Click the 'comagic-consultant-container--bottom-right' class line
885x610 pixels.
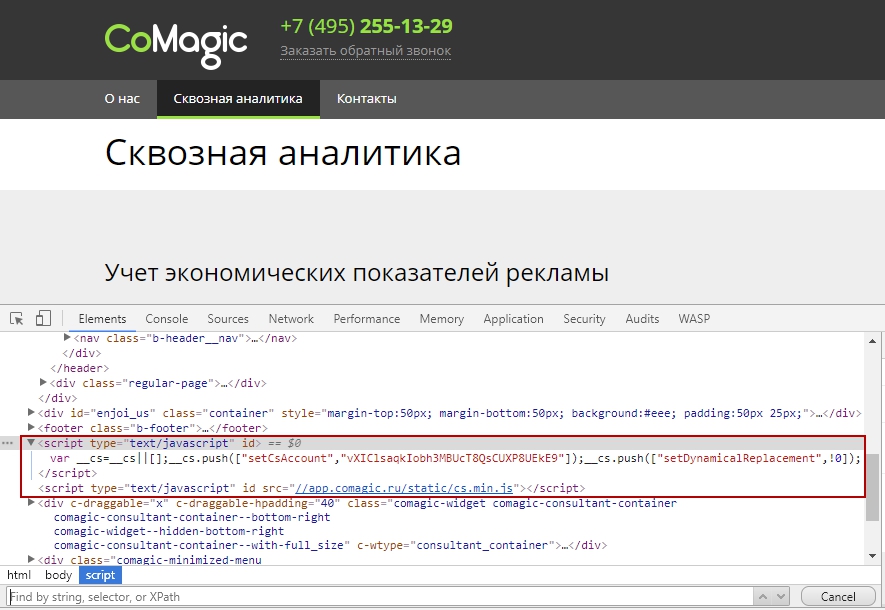(x=192, y=517)
